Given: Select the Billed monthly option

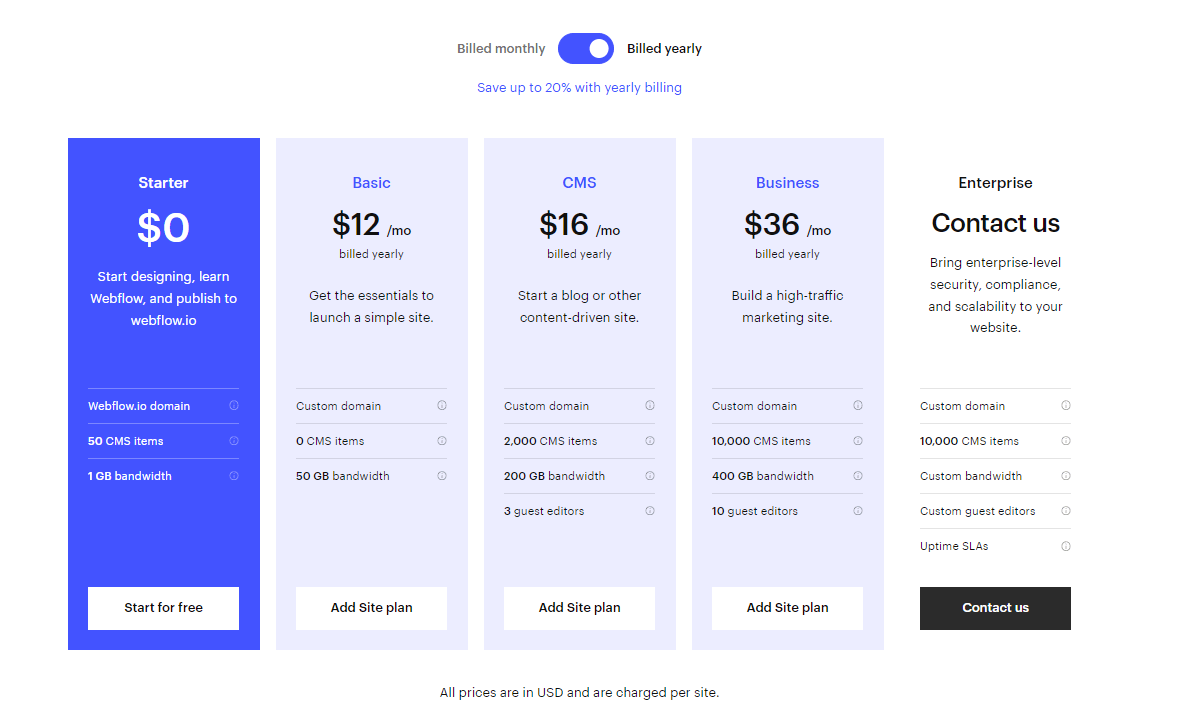Looking at the screenshot, I should tap(501, 48).
